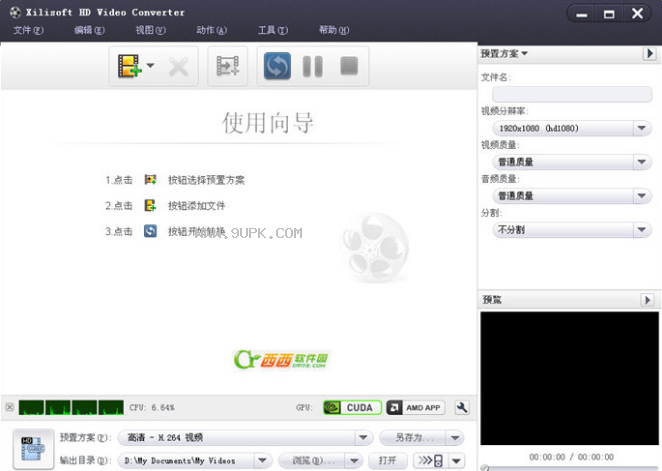Click the 使用向导 heading text
This screenshot has height=471, width=662.
[268, 123]
